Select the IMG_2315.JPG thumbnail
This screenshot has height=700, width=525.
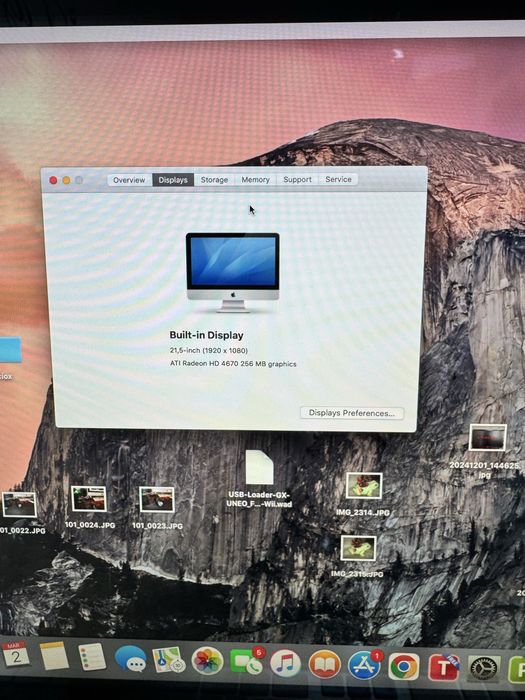pos(358,548)
